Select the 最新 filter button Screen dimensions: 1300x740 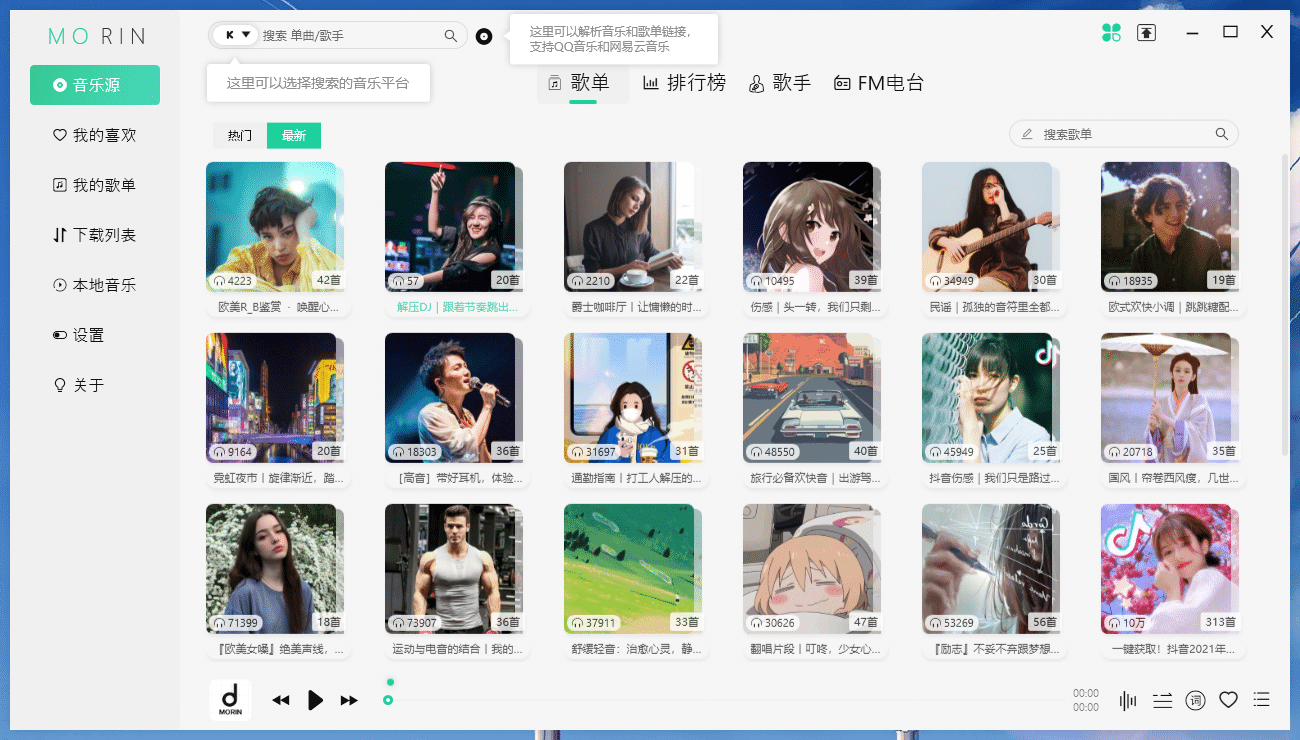point(294,136)
